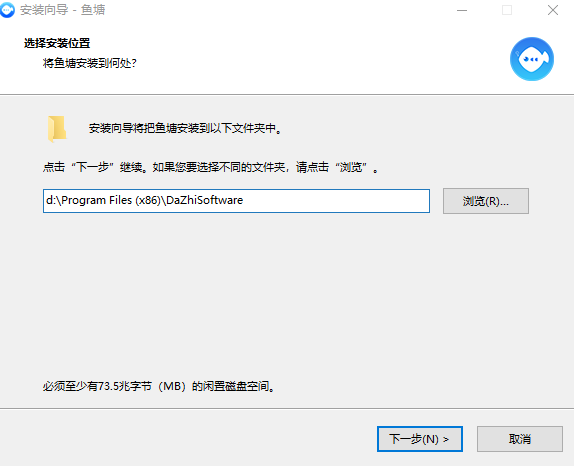Close the installer with the X button
574x466 pixels.
click(x=553, y=10)
